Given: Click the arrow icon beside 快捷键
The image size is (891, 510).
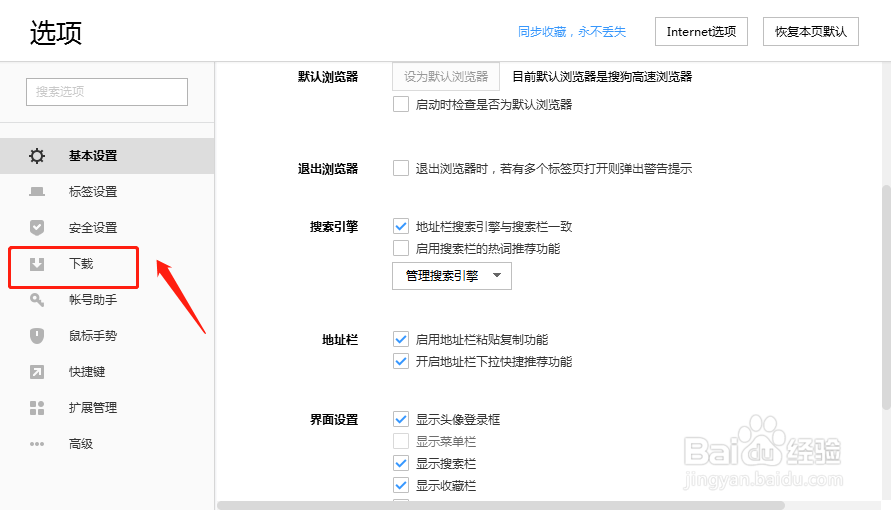Looking at the screenshot, I should (x=37, y=372).
